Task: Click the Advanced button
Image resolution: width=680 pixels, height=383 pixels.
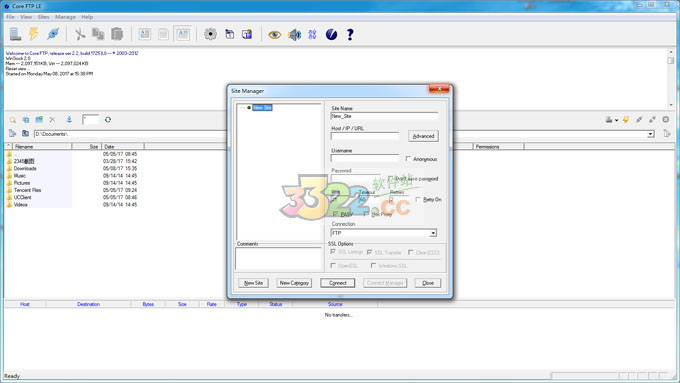Action: (x=423, y=136)
